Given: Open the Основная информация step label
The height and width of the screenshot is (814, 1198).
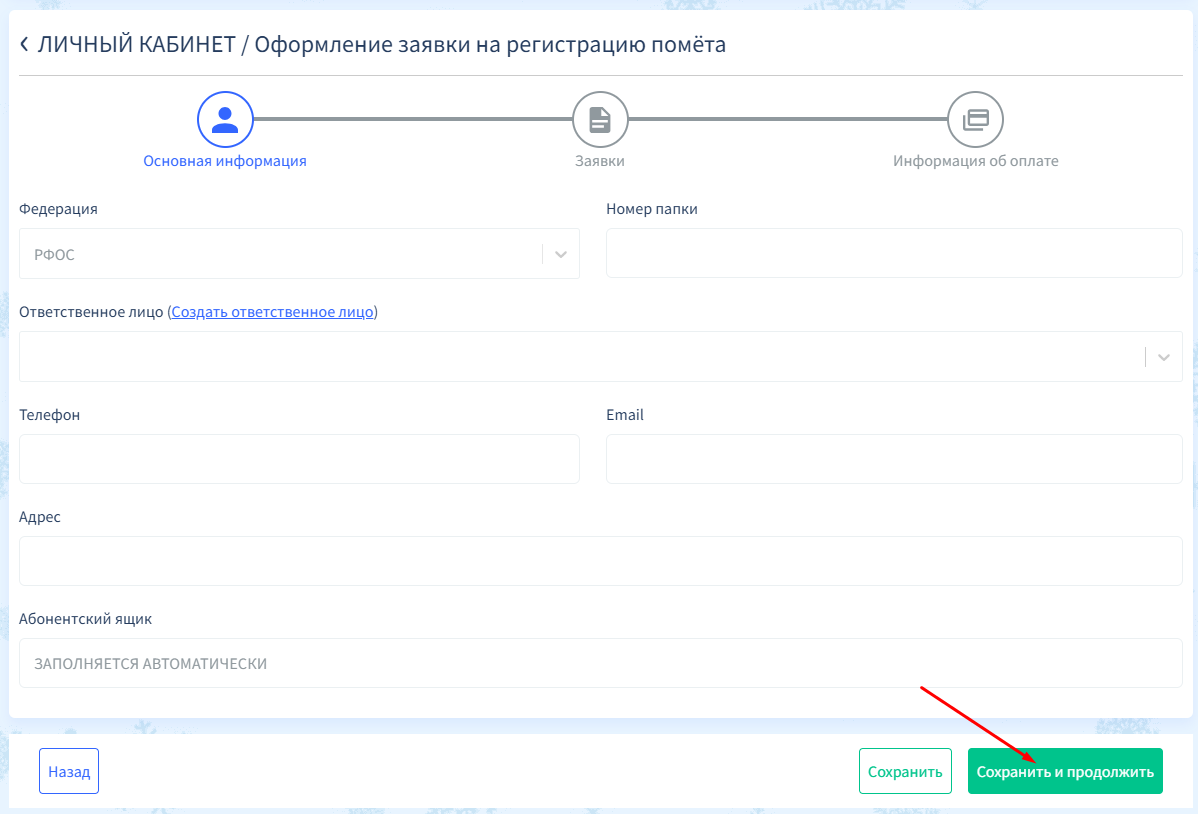Looking at the screenshot, I should click(225, 161).
